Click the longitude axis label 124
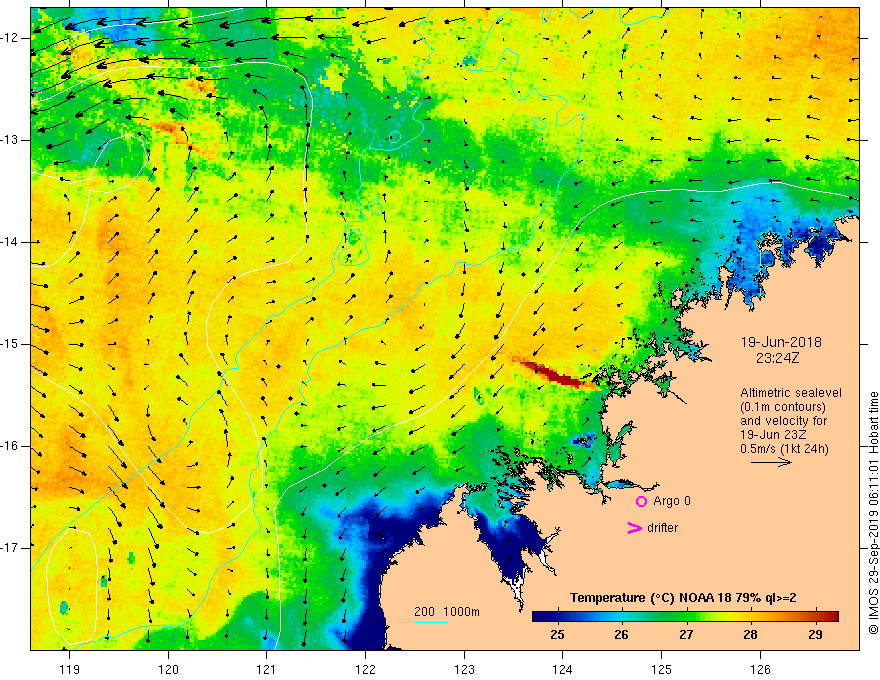 [562, 669]
